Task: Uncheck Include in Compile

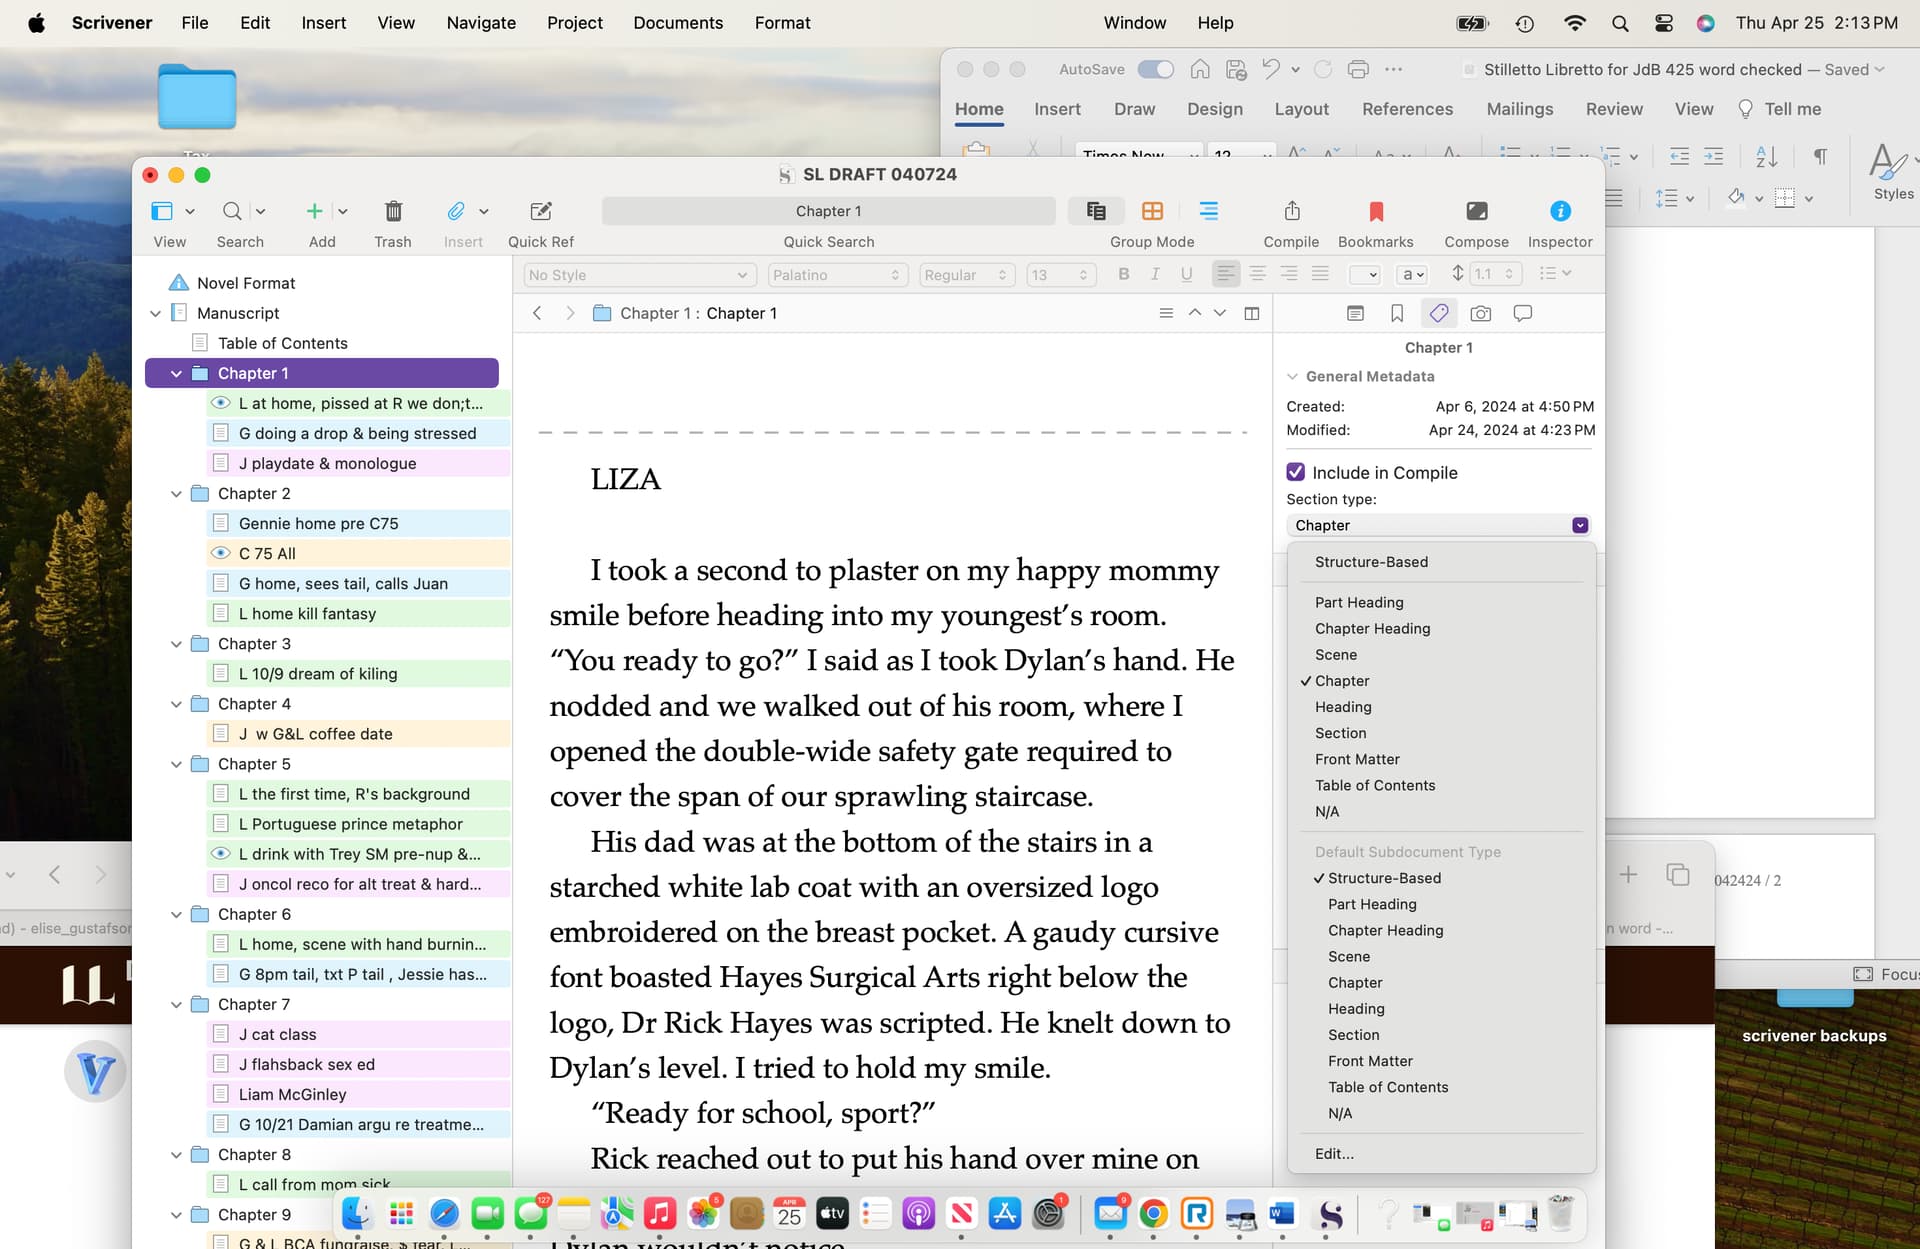Action: coord(1295,472)
